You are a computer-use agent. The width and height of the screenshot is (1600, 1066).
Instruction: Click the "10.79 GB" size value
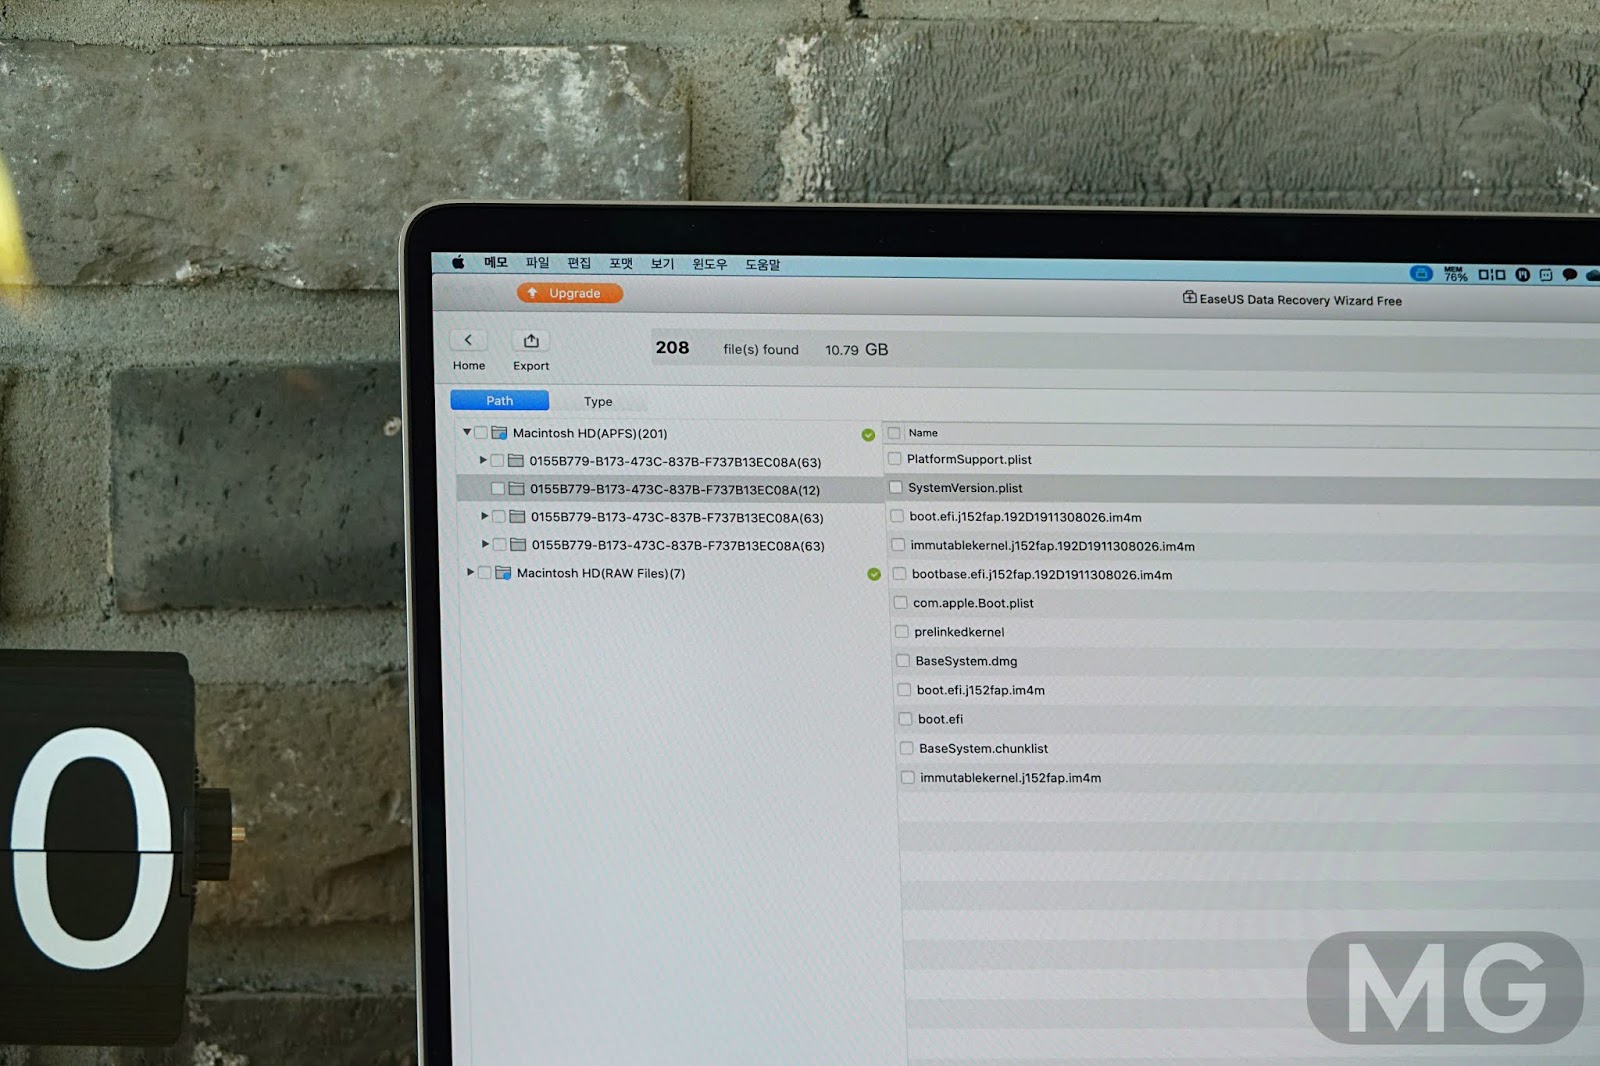[x=856, y=350]
